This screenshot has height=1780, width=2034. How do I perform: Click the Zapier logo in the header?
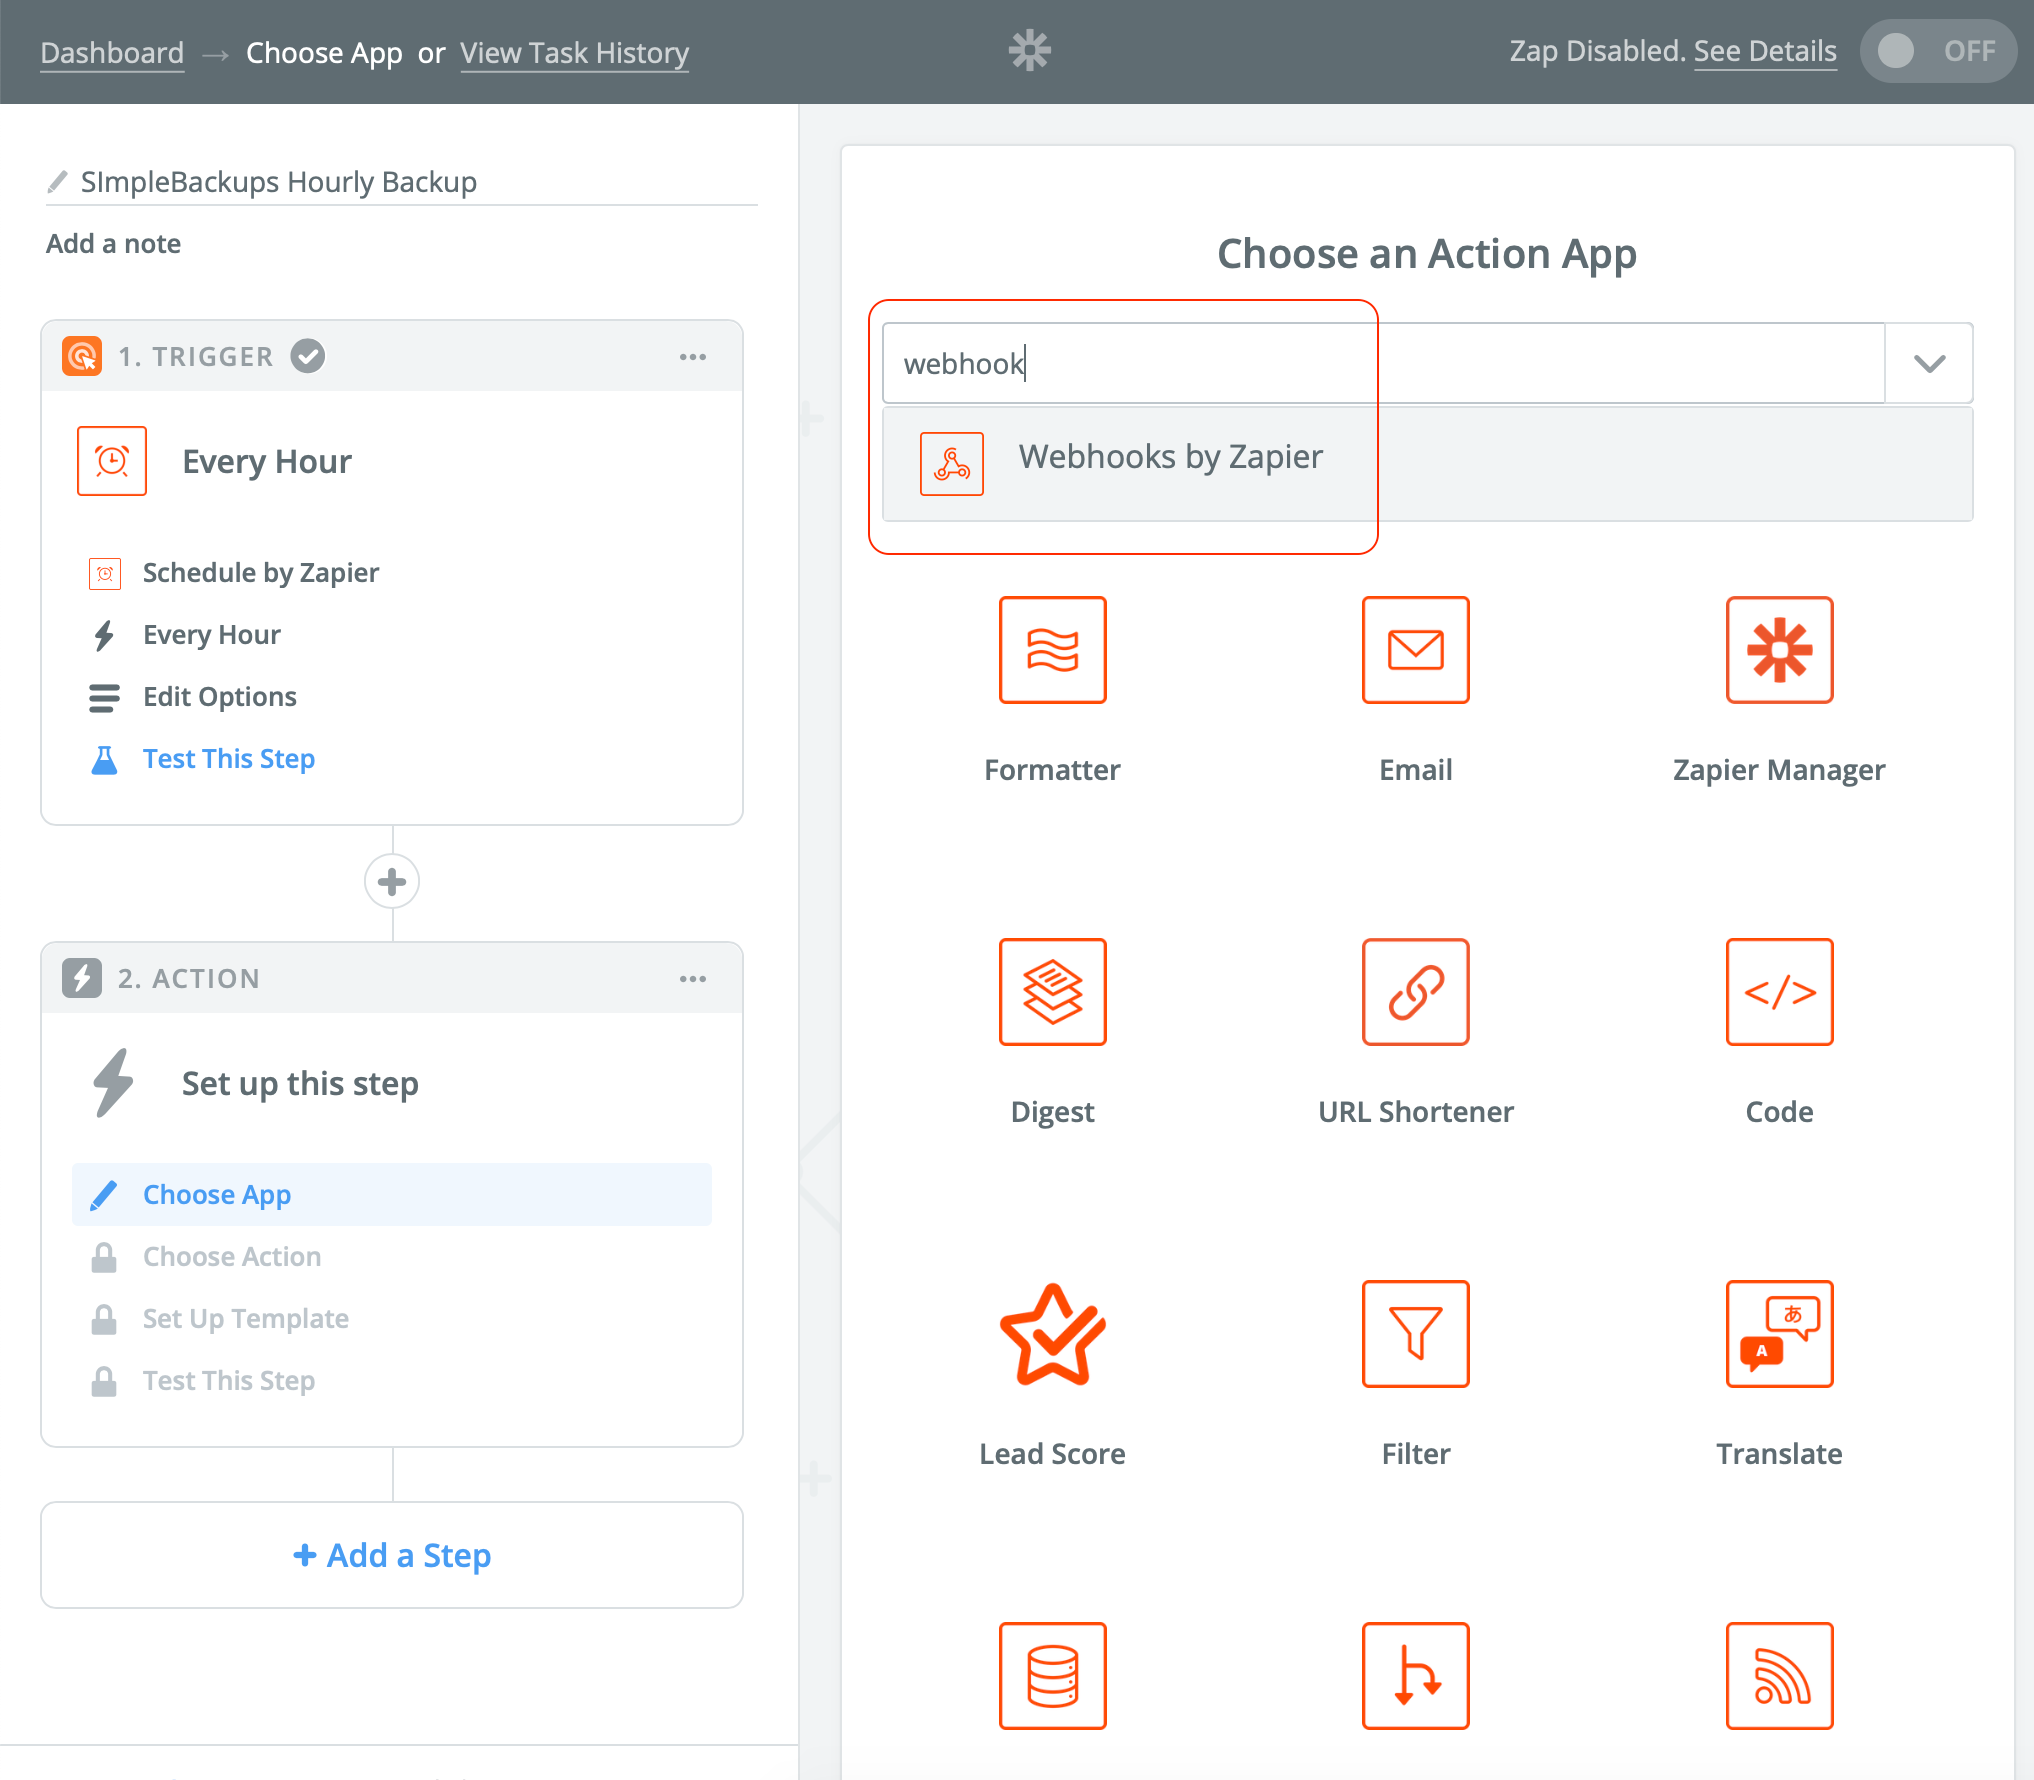tap(1029, 50)
